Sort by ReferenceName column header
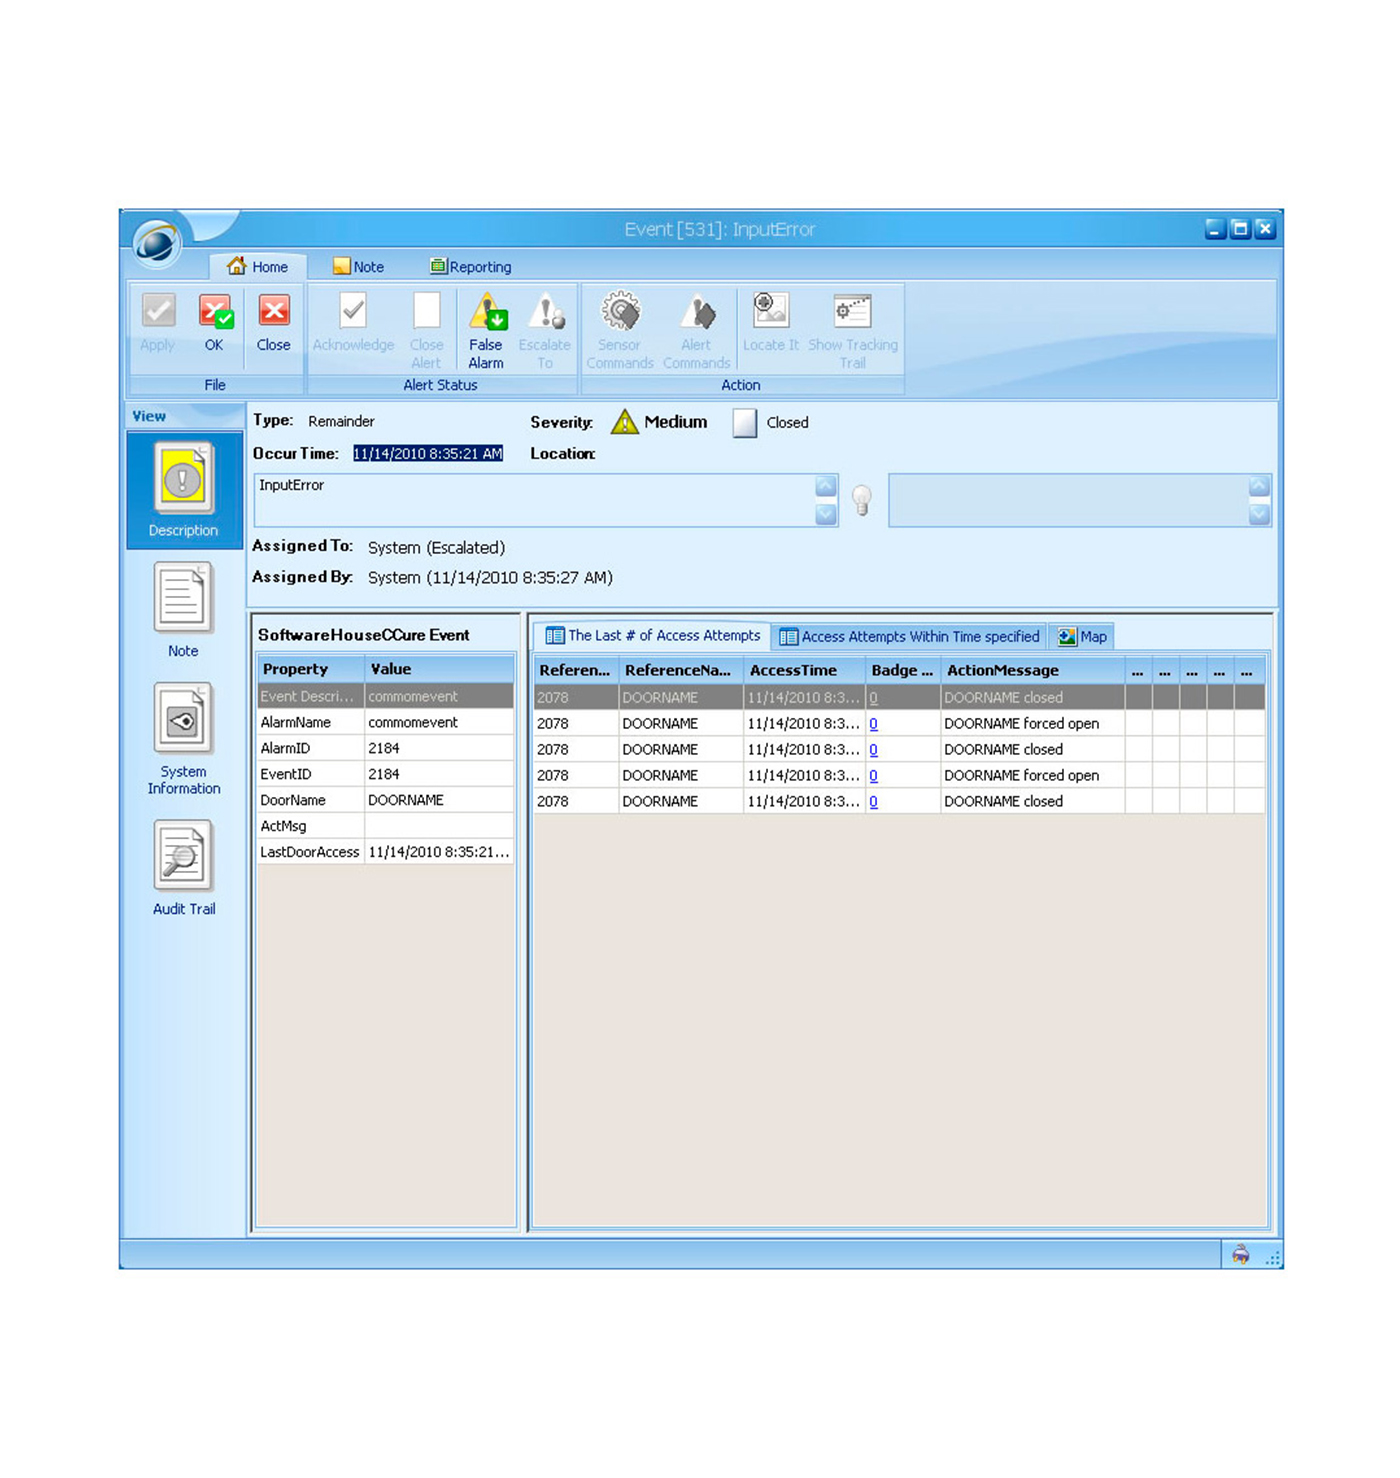The width and height of the screenshot is (1400, 1478). (680, 670)
